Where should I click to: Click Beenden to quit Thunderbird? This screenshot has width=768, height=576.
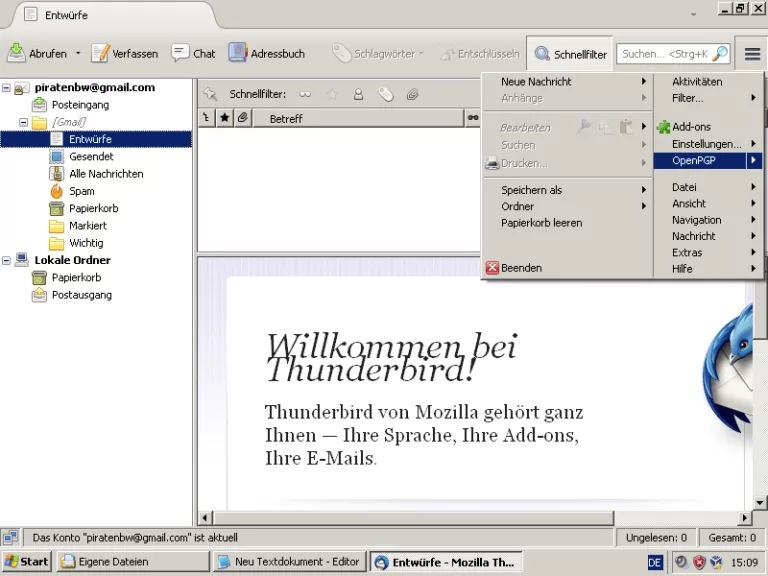pyautogui.click(x=567, y=268)
